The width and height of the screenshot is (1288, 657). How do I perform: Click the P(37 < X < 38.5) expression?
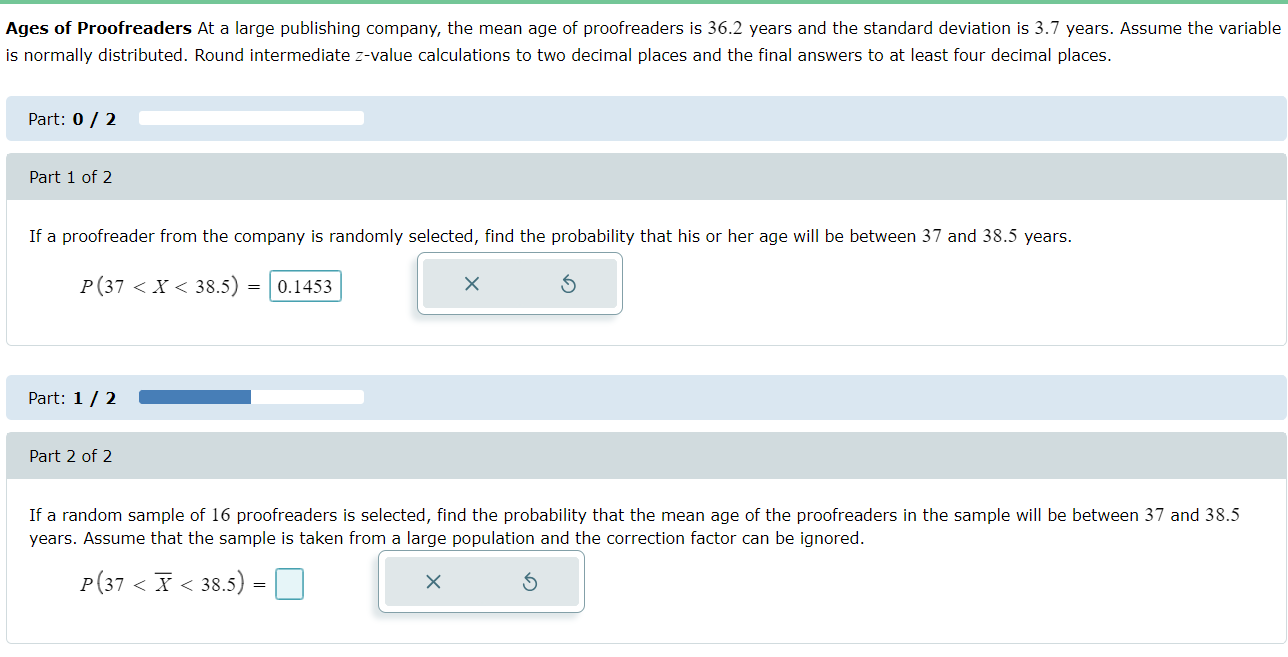pyautogui.click(x=165, y=286)
